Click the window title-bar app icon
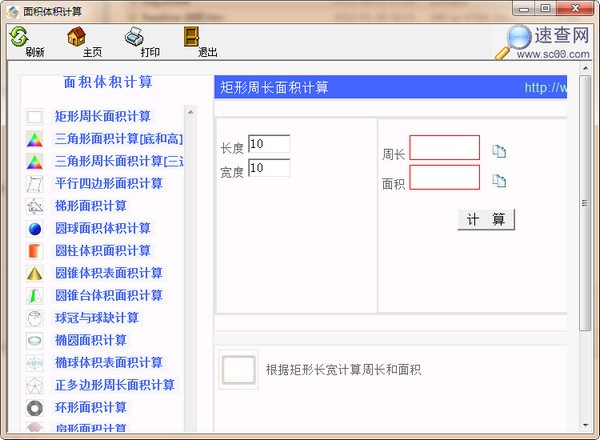The height and width of the screenshot is (440, 600). [13, 11]
